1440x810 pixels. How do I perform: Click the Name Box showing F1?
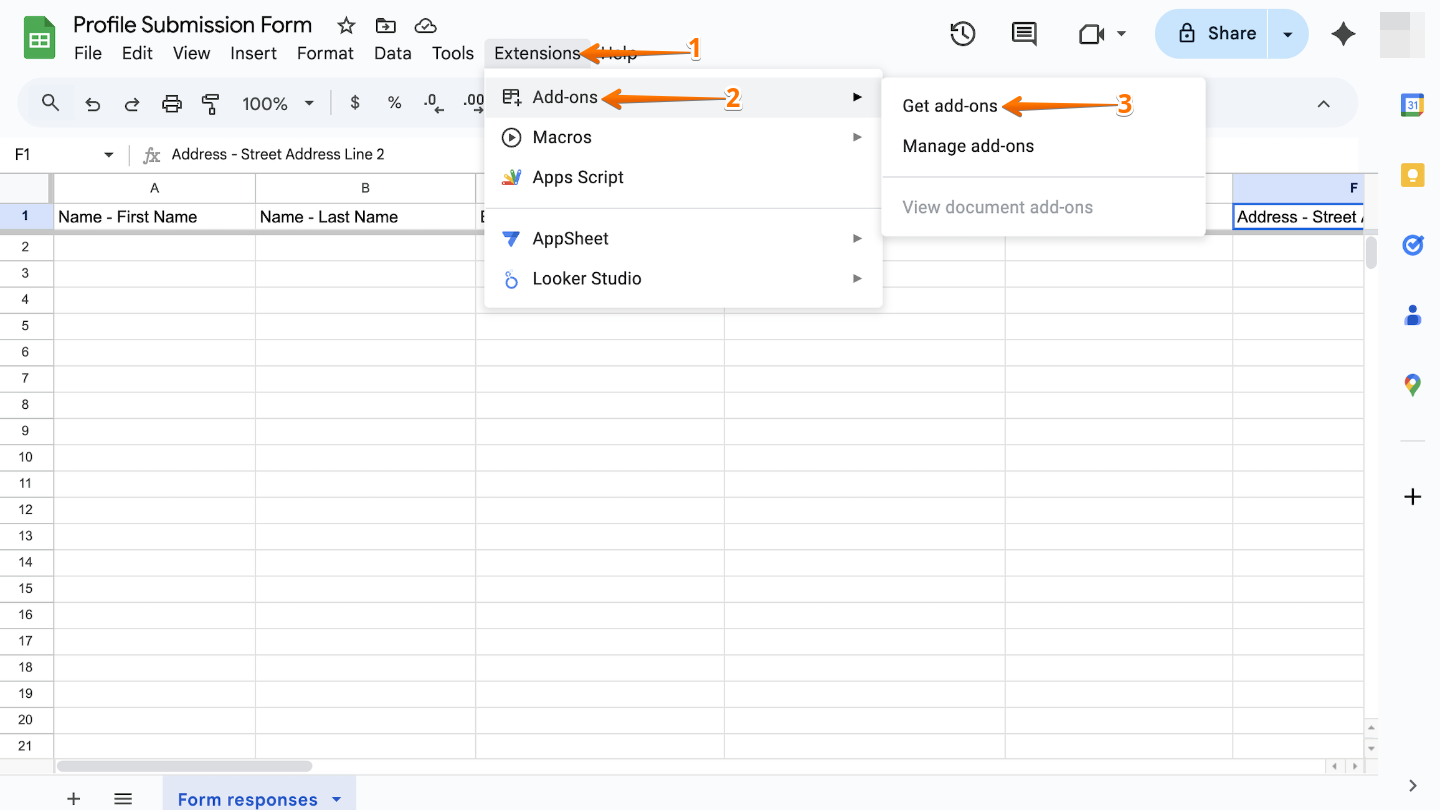click(55, 154)
